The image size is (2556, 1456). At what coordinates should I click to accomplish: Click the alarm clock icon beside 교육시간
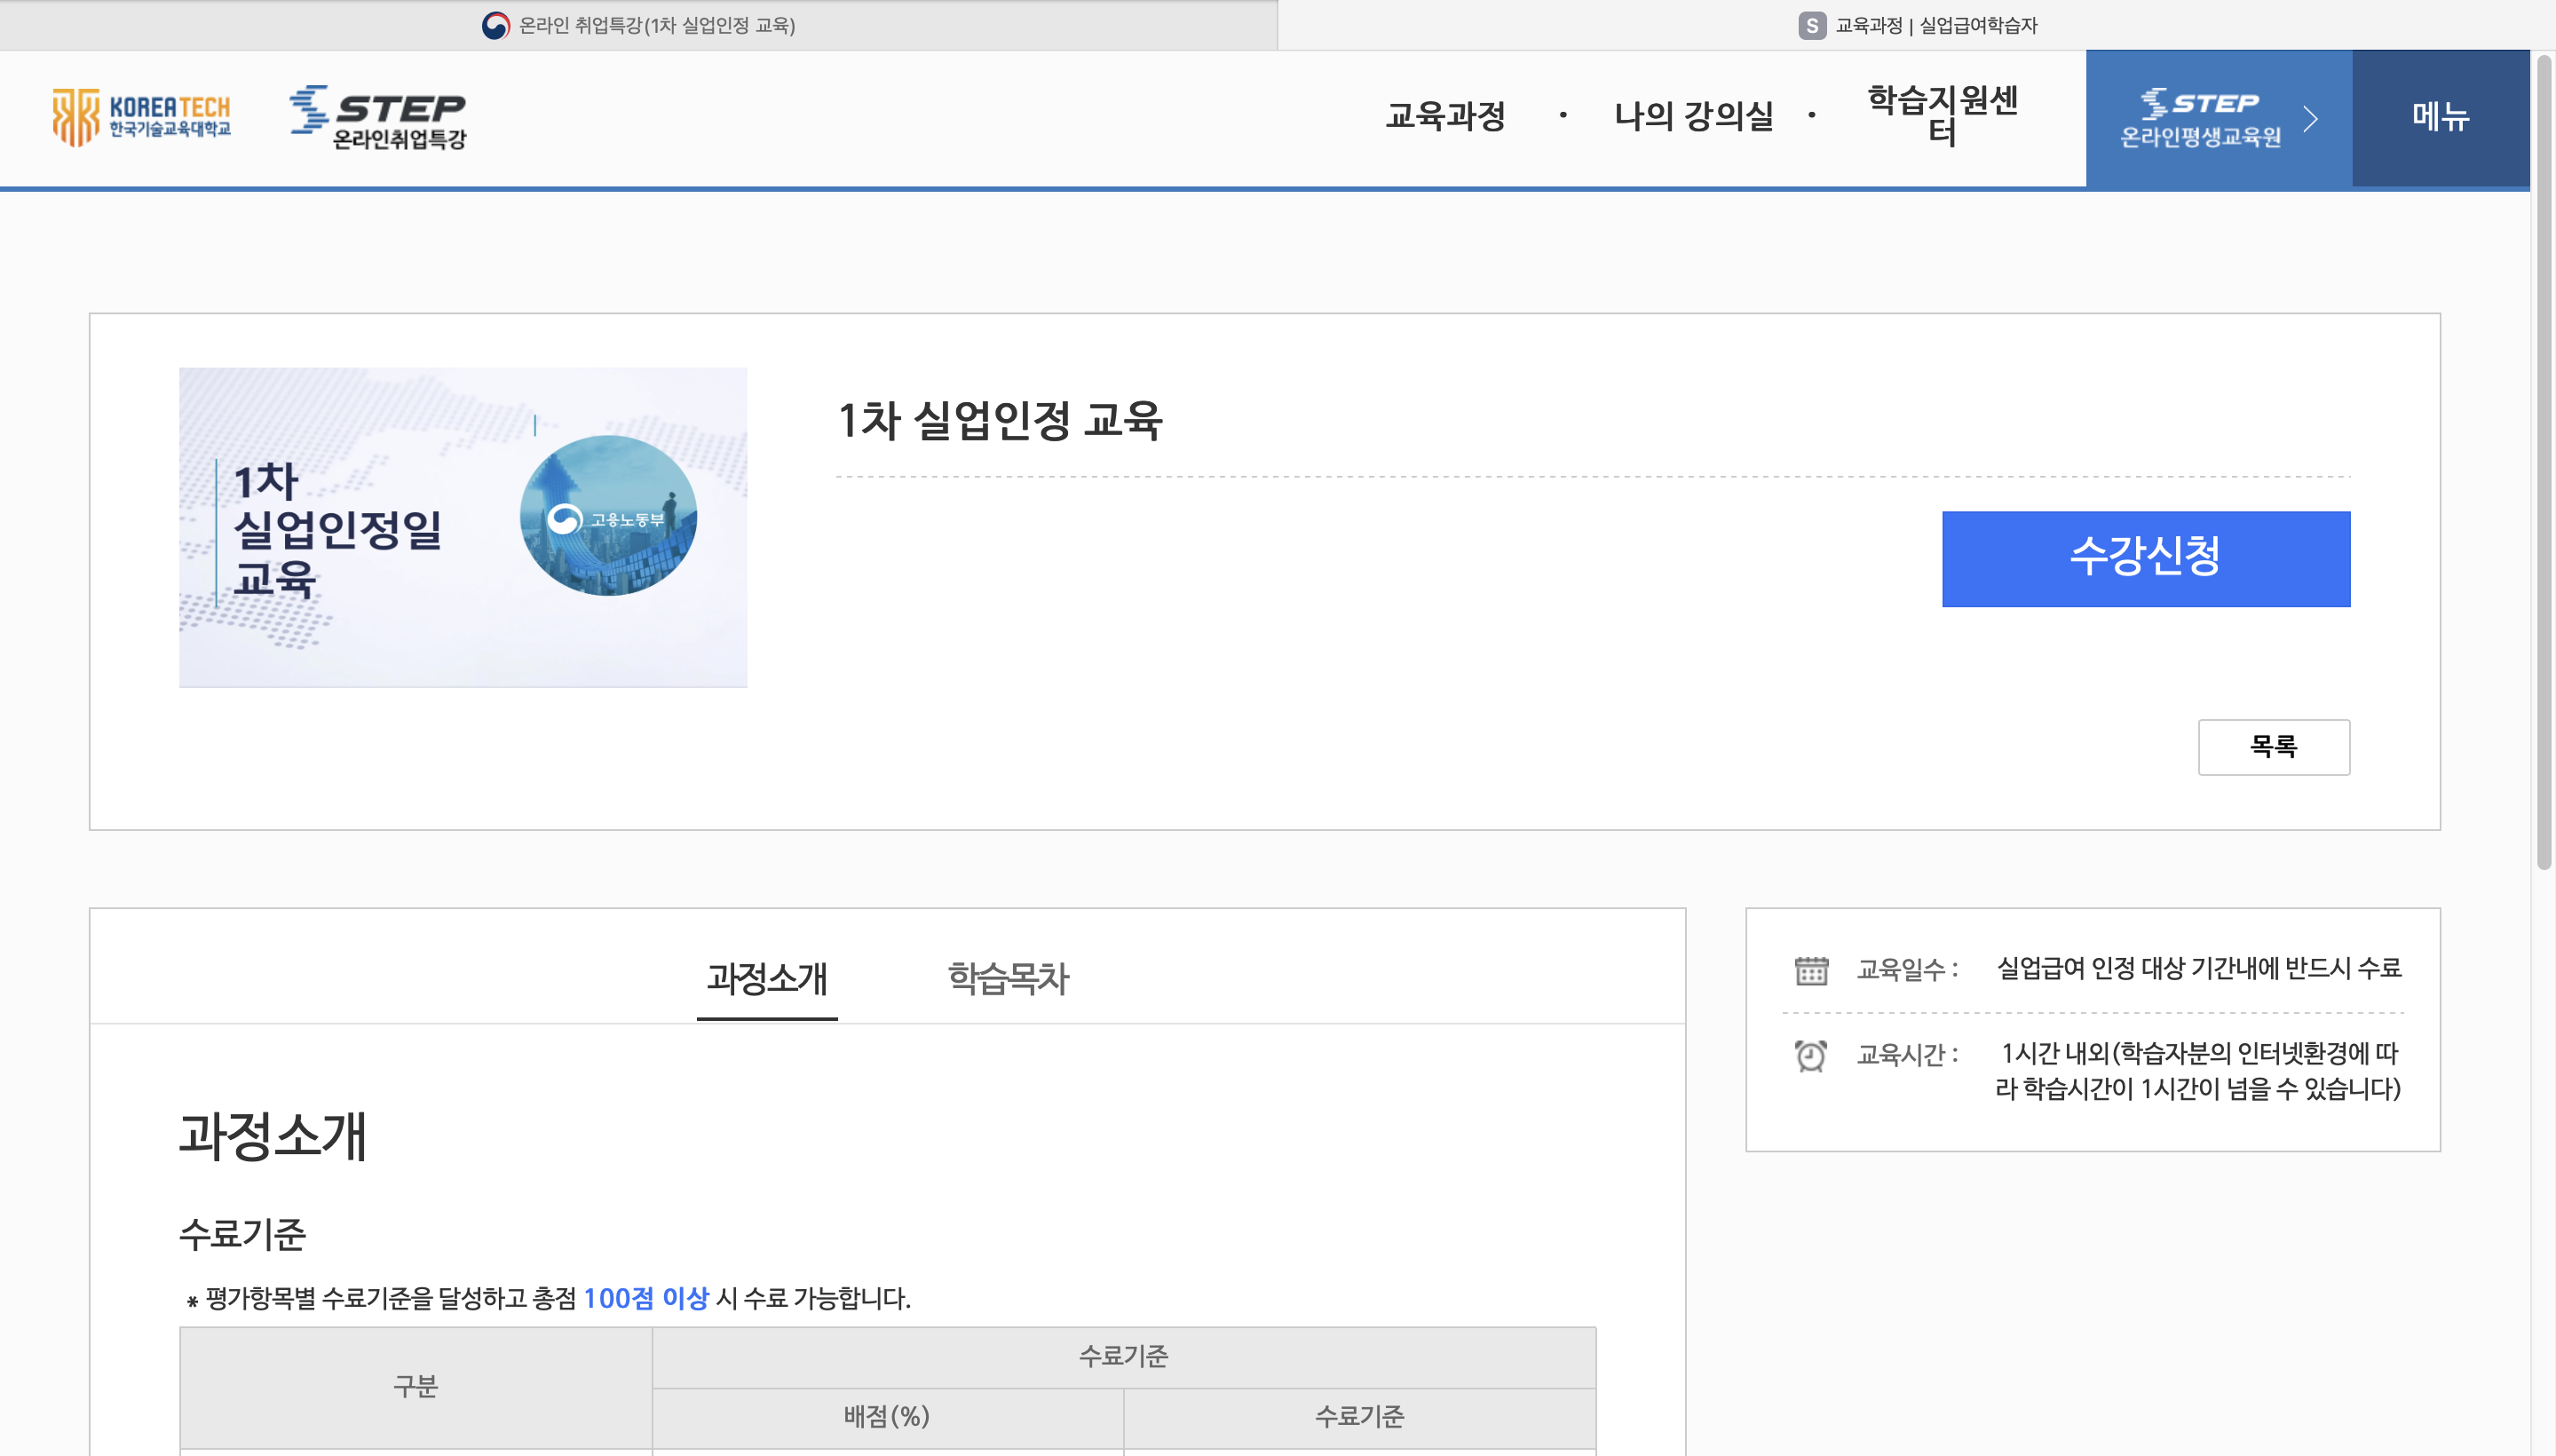point(1810,1055)
